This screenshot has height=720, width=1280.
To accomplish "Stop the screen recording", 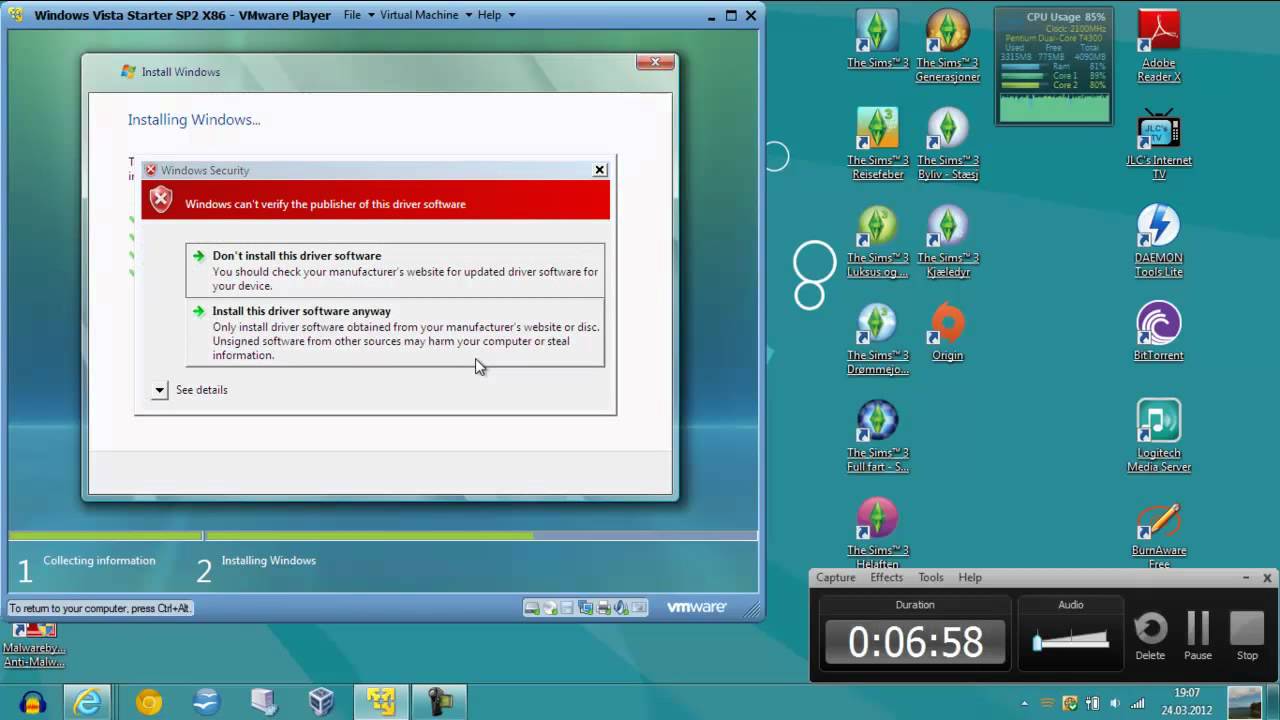I will (1247, 635).
